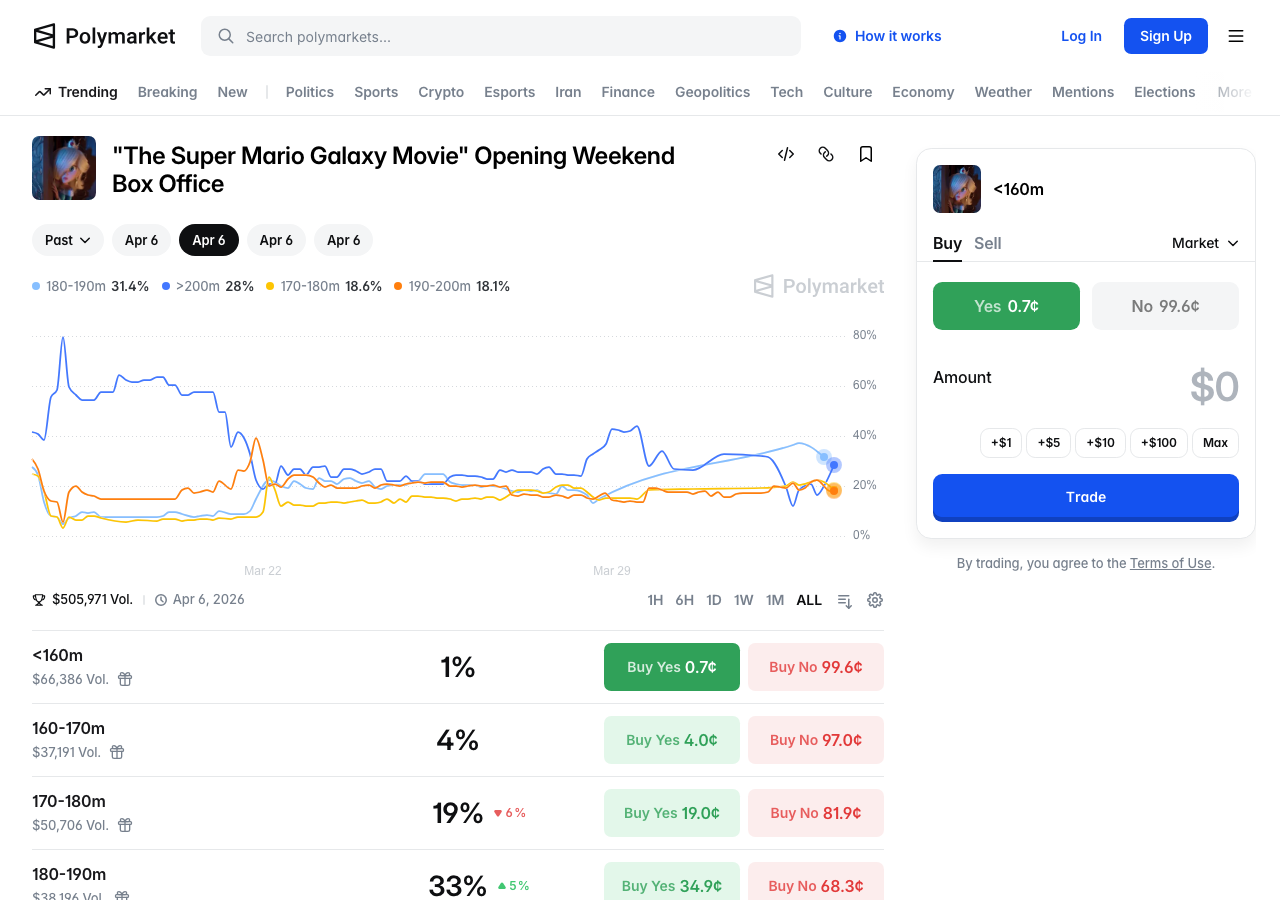This screenshot has width=1280, height=900.
Task: Click the embed code icon
Action: point(786,154)
